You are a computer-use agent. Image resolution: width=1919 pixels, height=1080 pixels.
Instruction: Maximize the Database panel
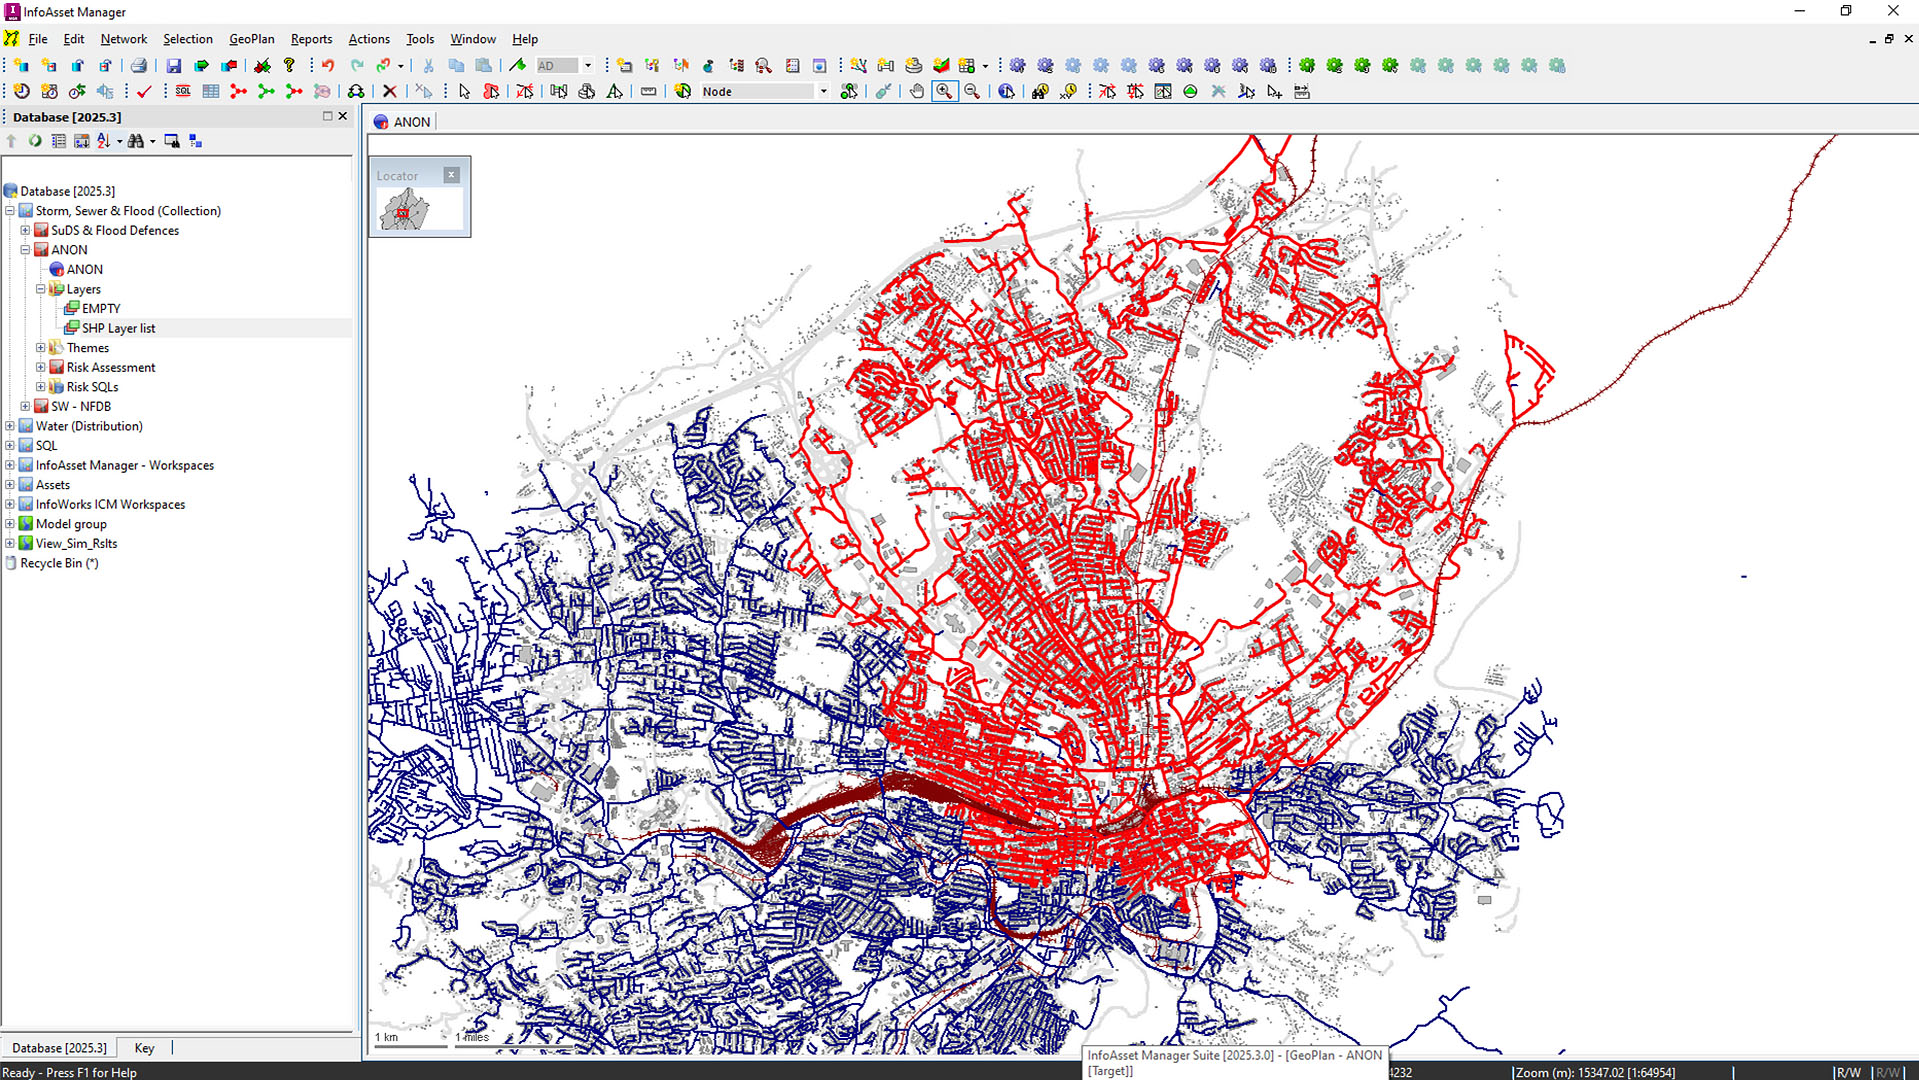tap(327, 116)
